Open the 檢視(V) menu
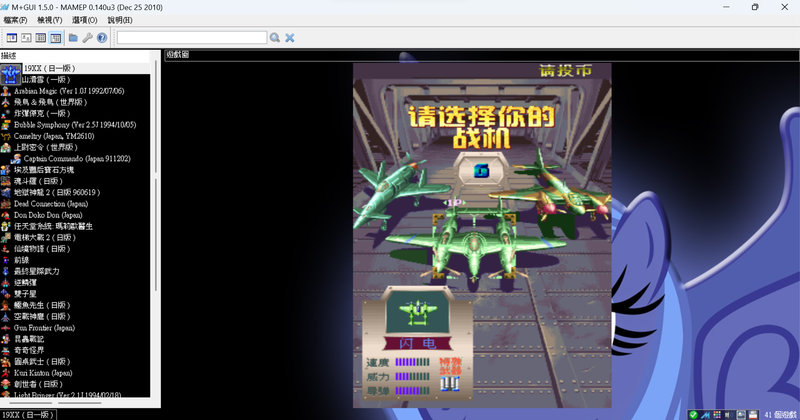The height and width of the screenshot is (420, 800). [x=49, y=20]
